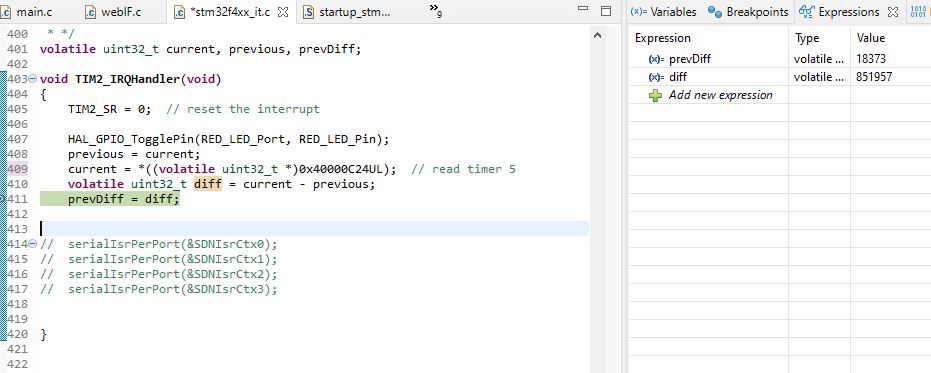Click the read timer 5 comment
The width and height of the screenshot is (931, 373).
463,169
